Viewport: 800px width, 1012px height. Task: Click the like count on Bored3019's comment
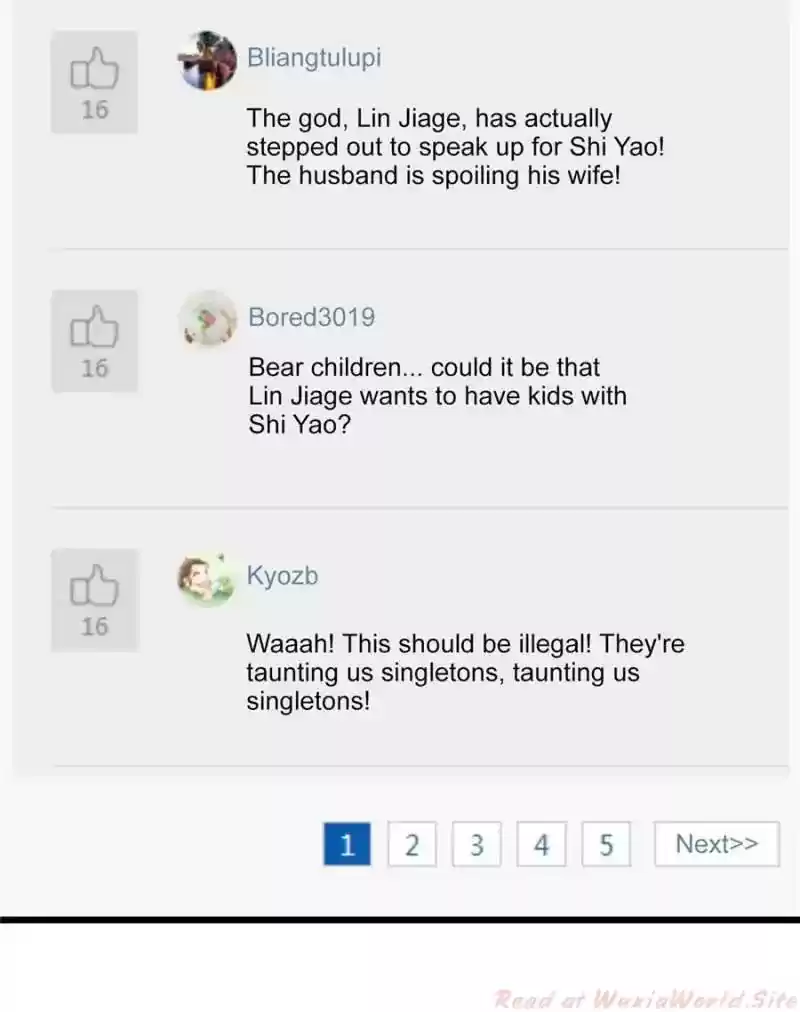94,369
